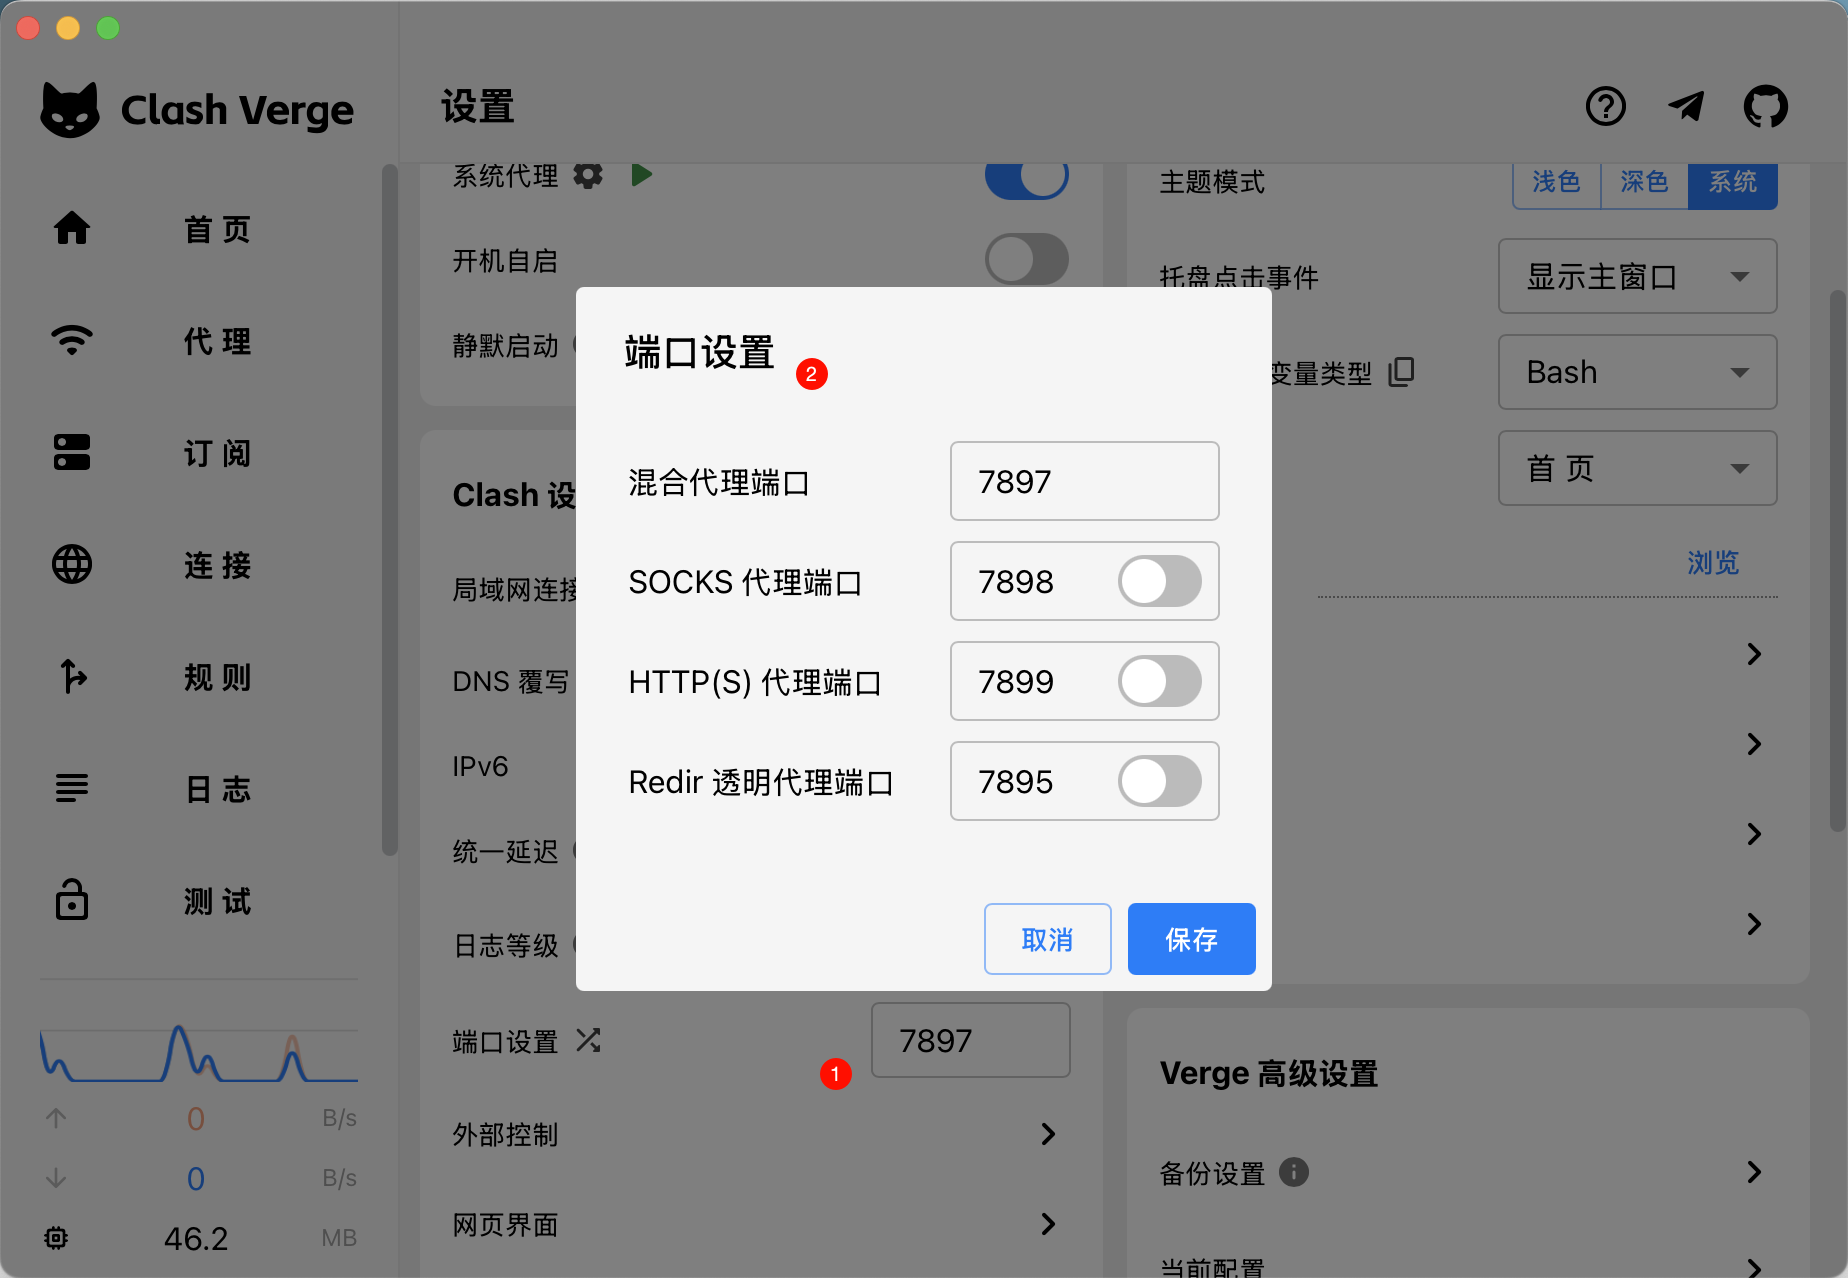This screenshot has height=1278, width=1848.
Task: Click the copy environment variable icon
Action: click(1401, 372)
